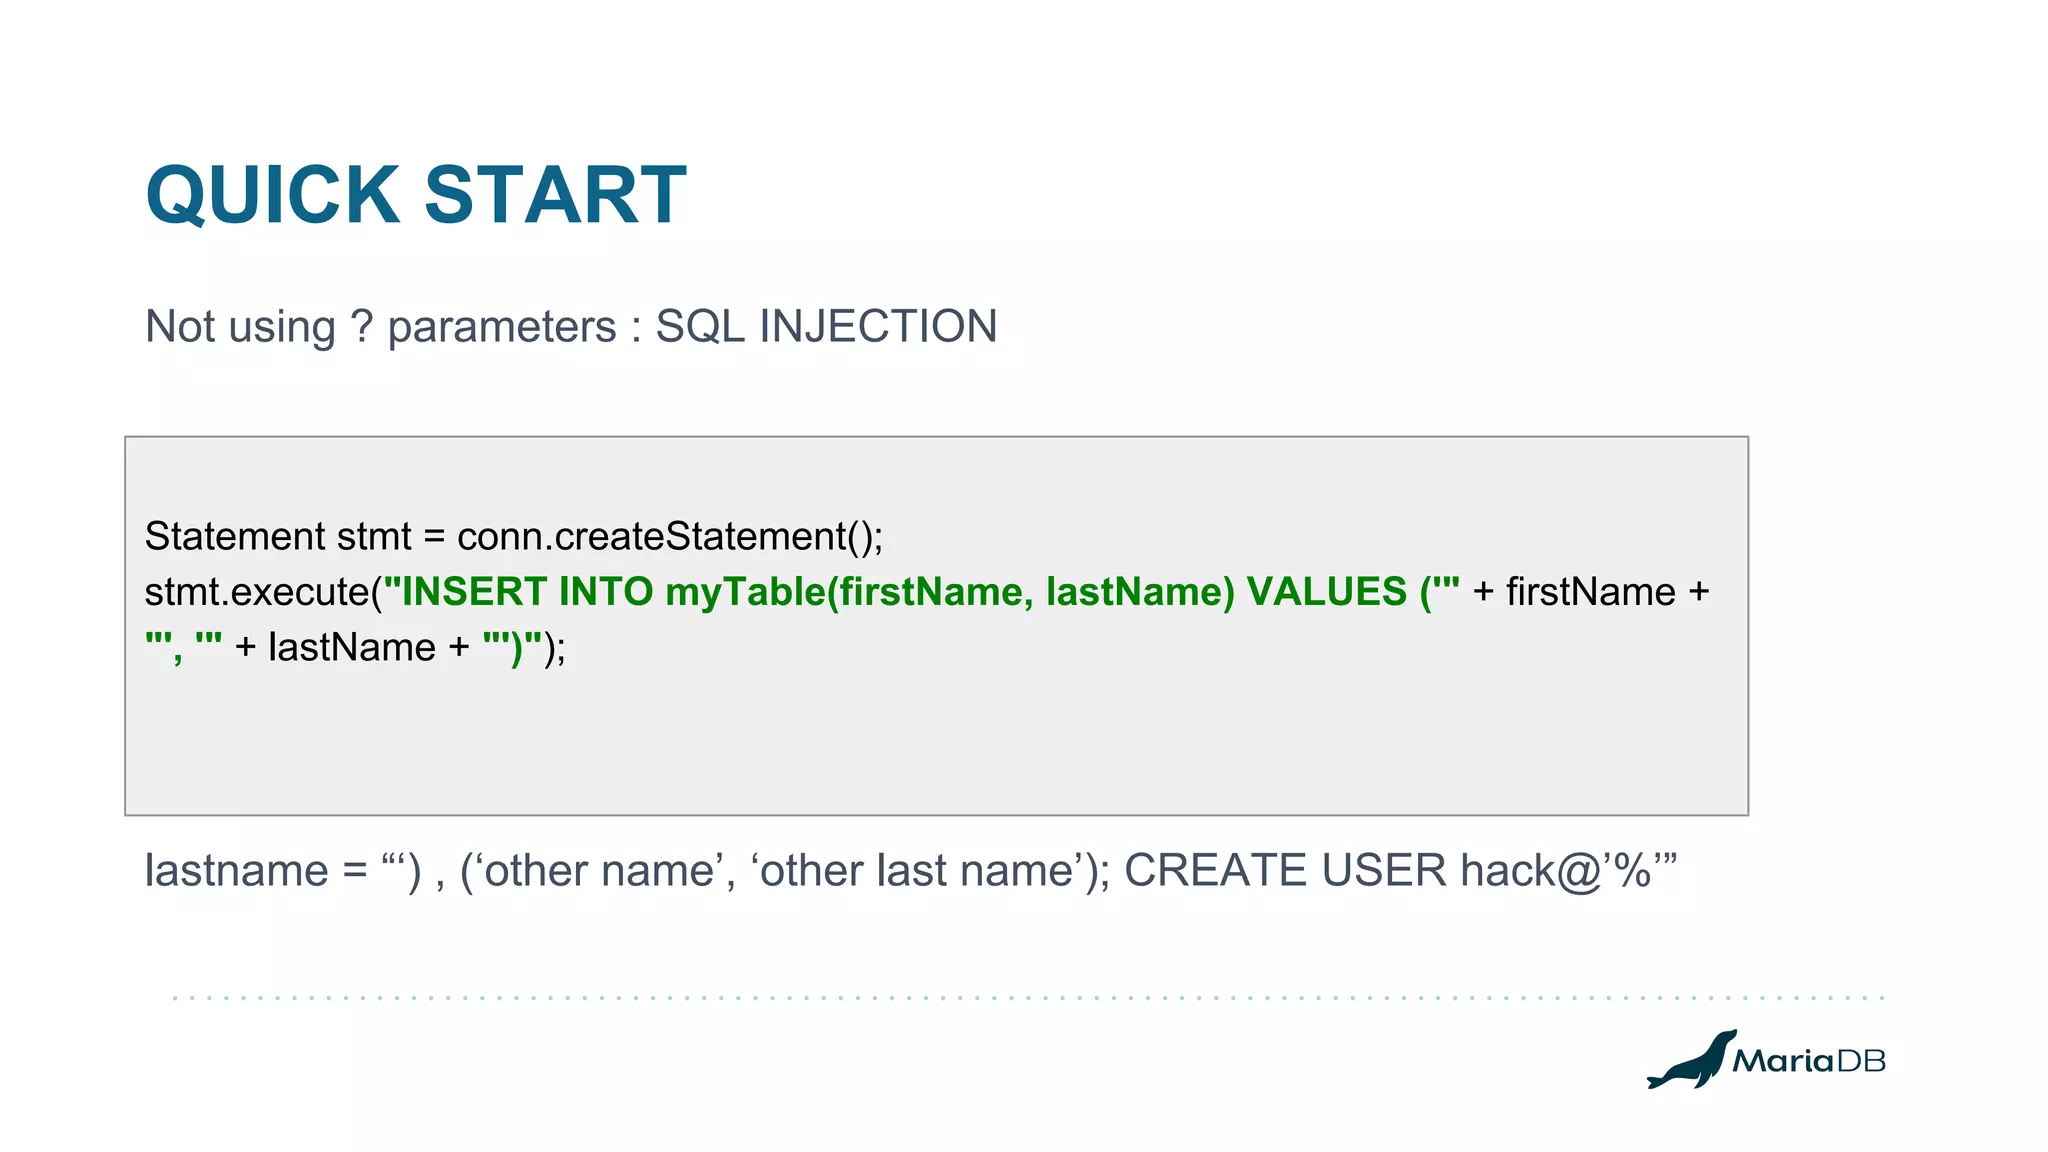Click the 'Statement stmt = conn.createStatement();' code line
The height and width of the screenshot is (1152, 2048).
[x=514, y=537]
